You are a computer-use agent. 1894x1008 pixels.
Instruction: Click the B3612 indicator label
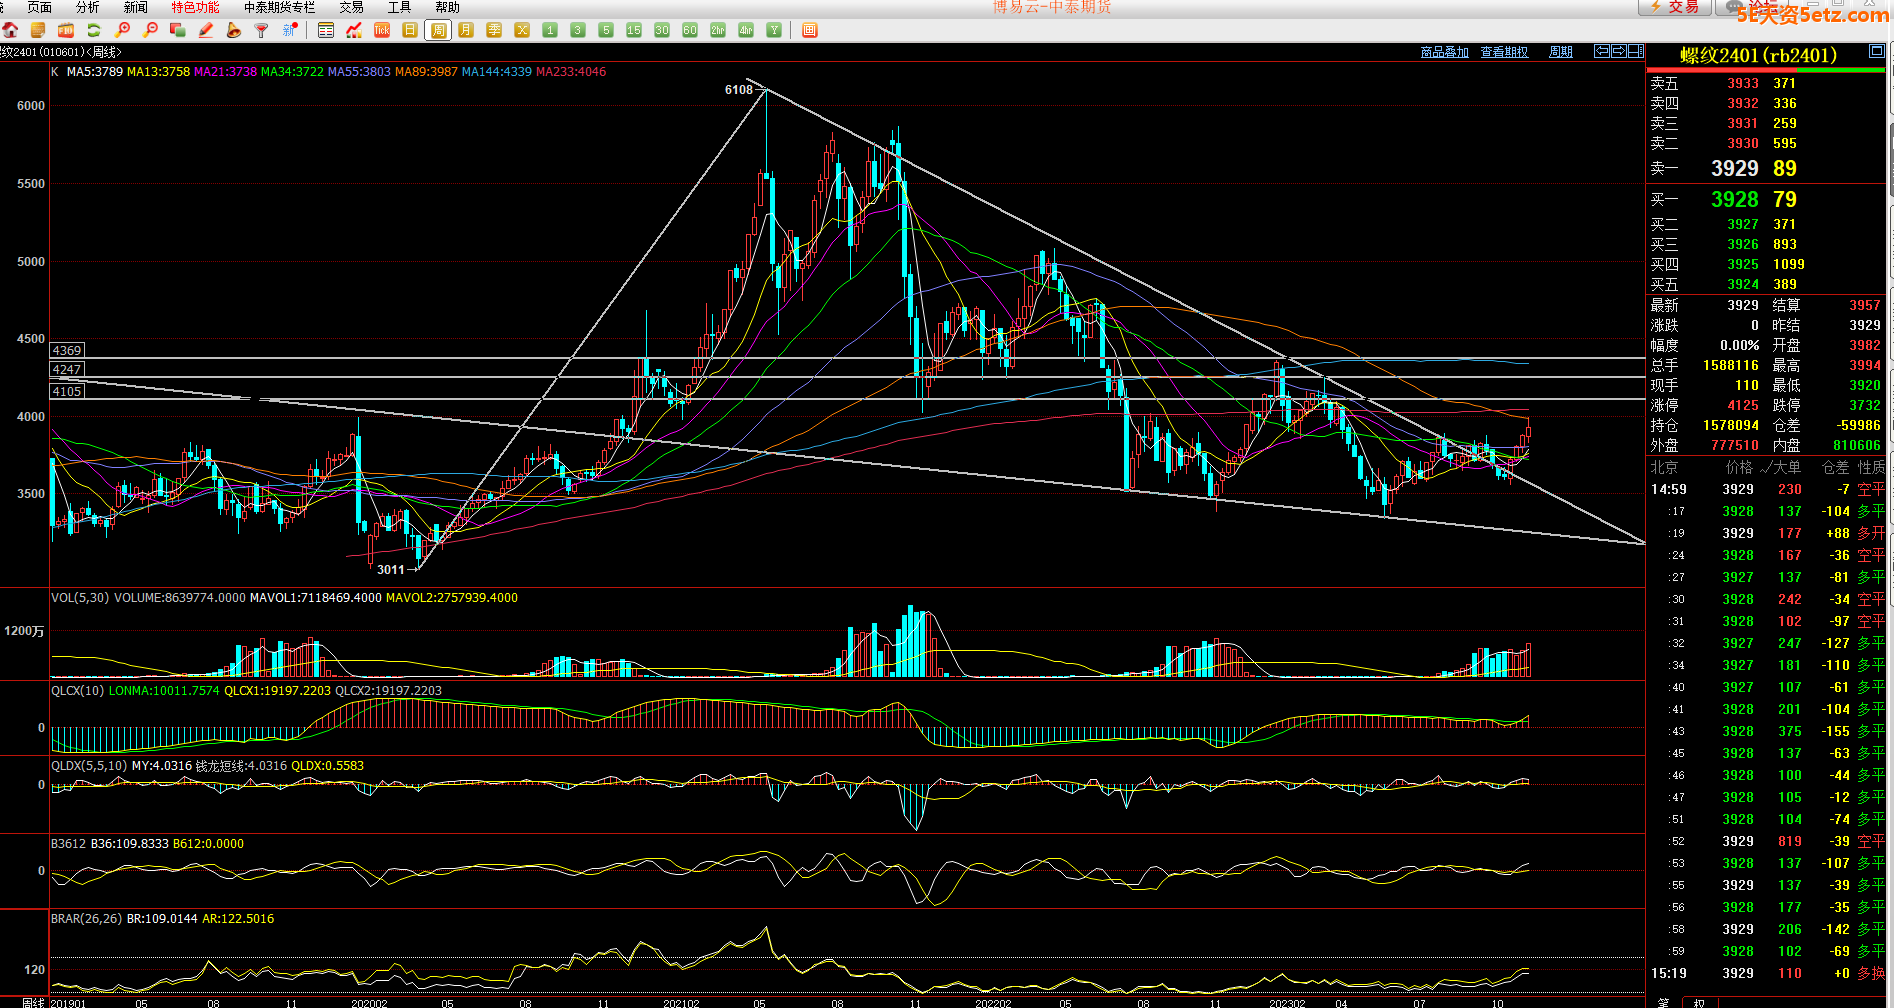(x=69, y=844)
